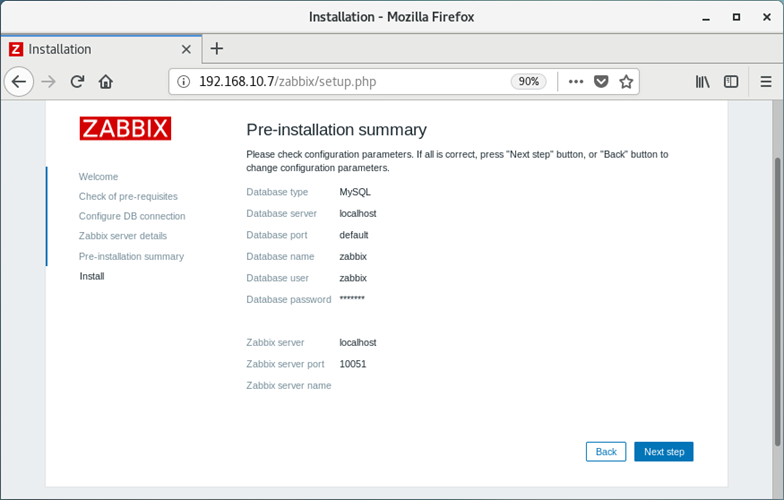Click the Zabbix server localhost value
The height and width of the screenshot is (500, 784).
click(358, 342)
